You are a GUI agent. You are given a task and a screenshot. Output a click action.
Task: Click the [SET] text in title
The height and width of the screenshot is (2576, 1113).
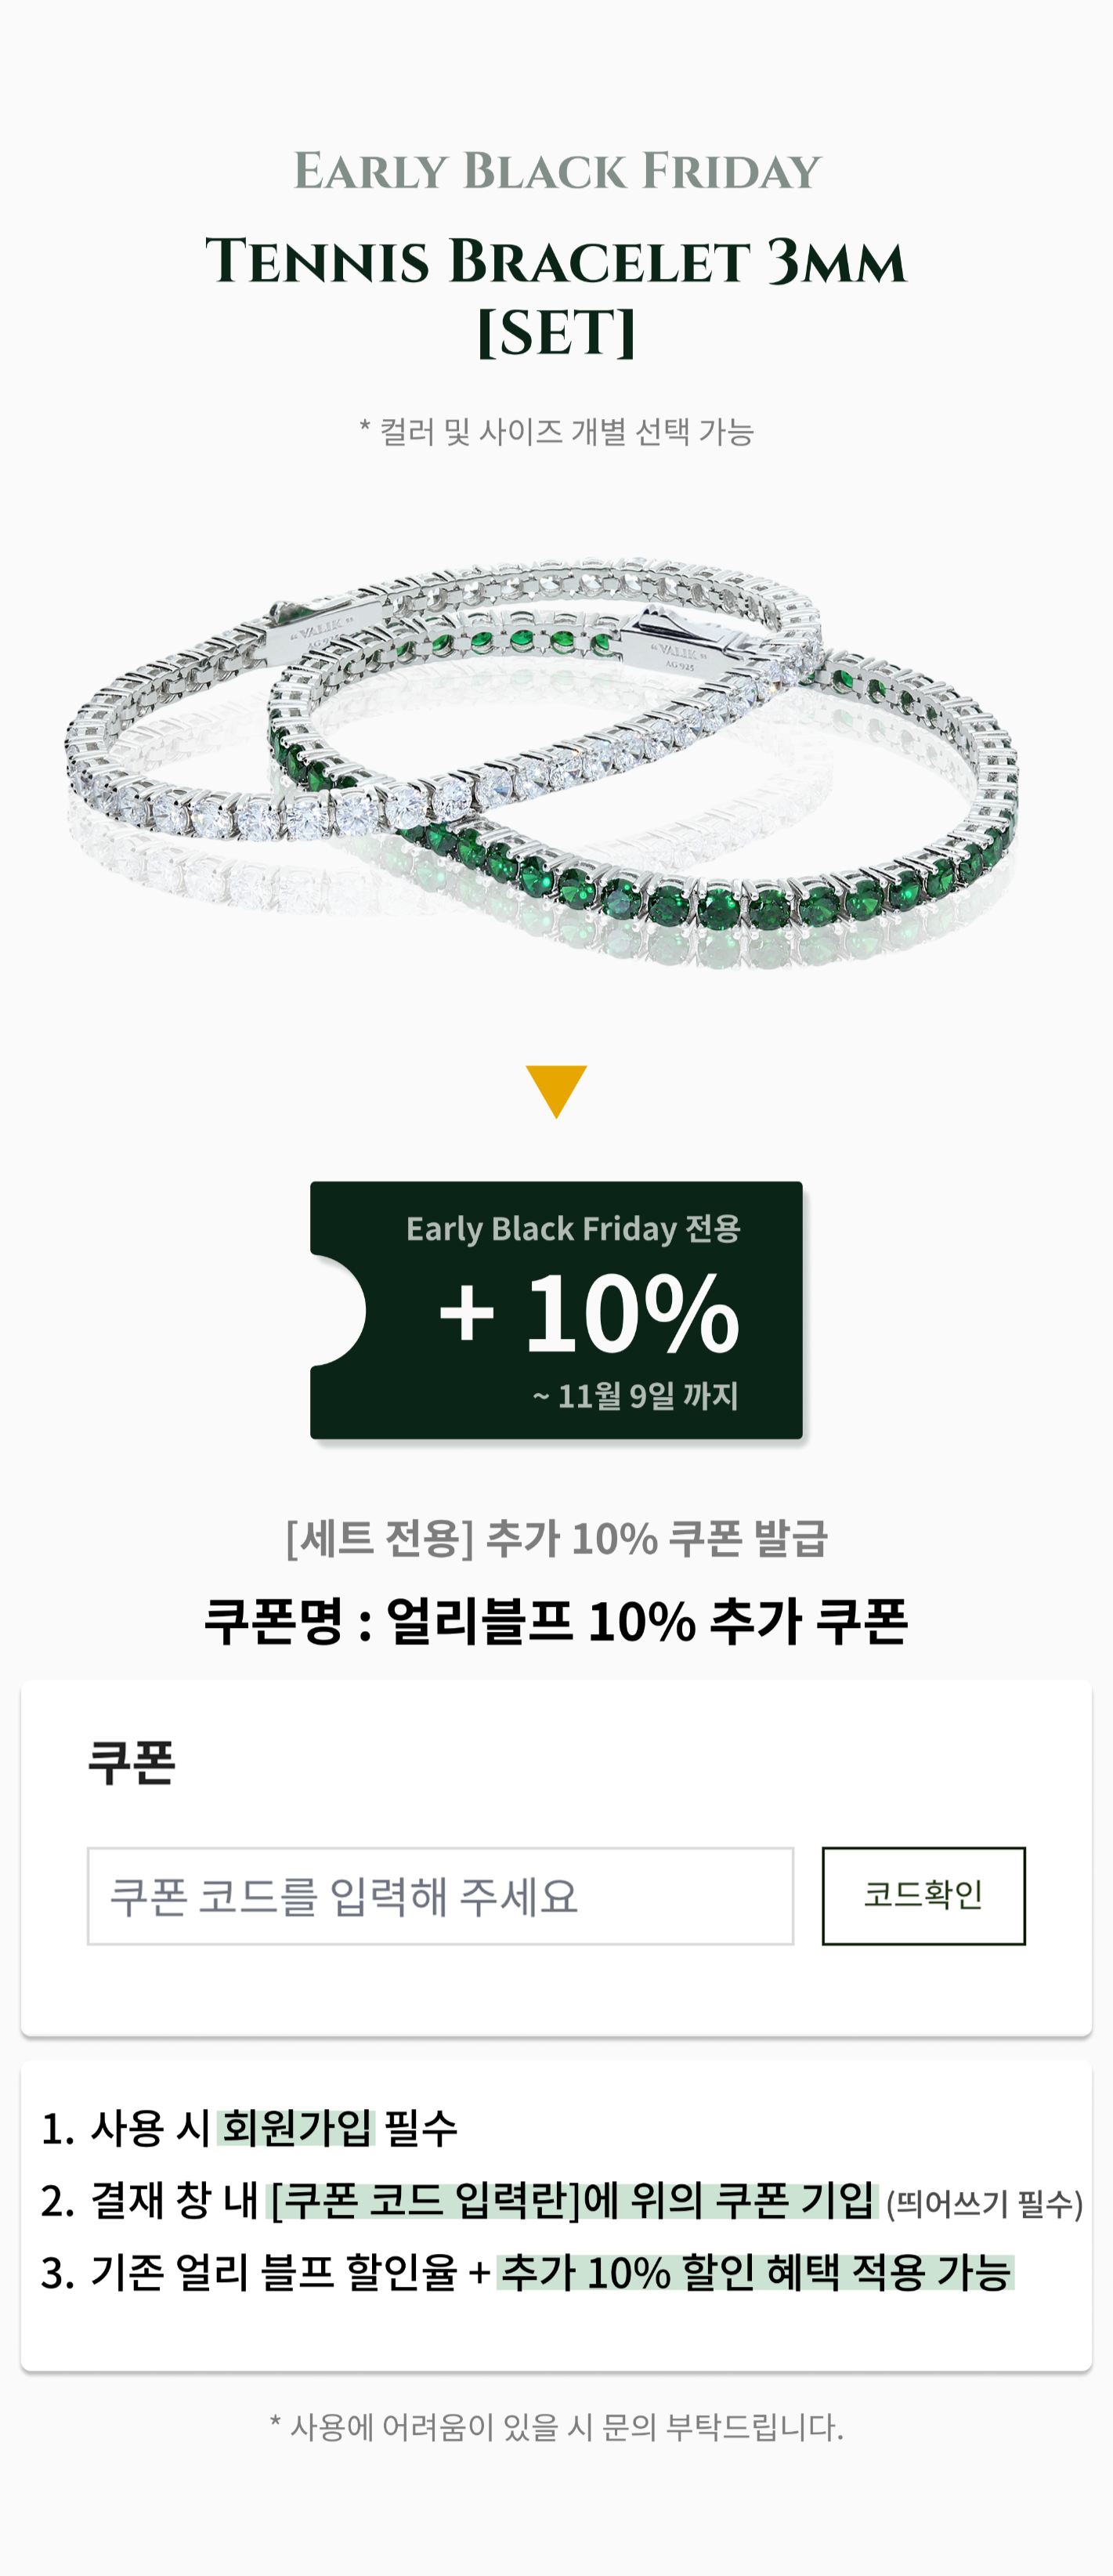(x=556, y=333)
